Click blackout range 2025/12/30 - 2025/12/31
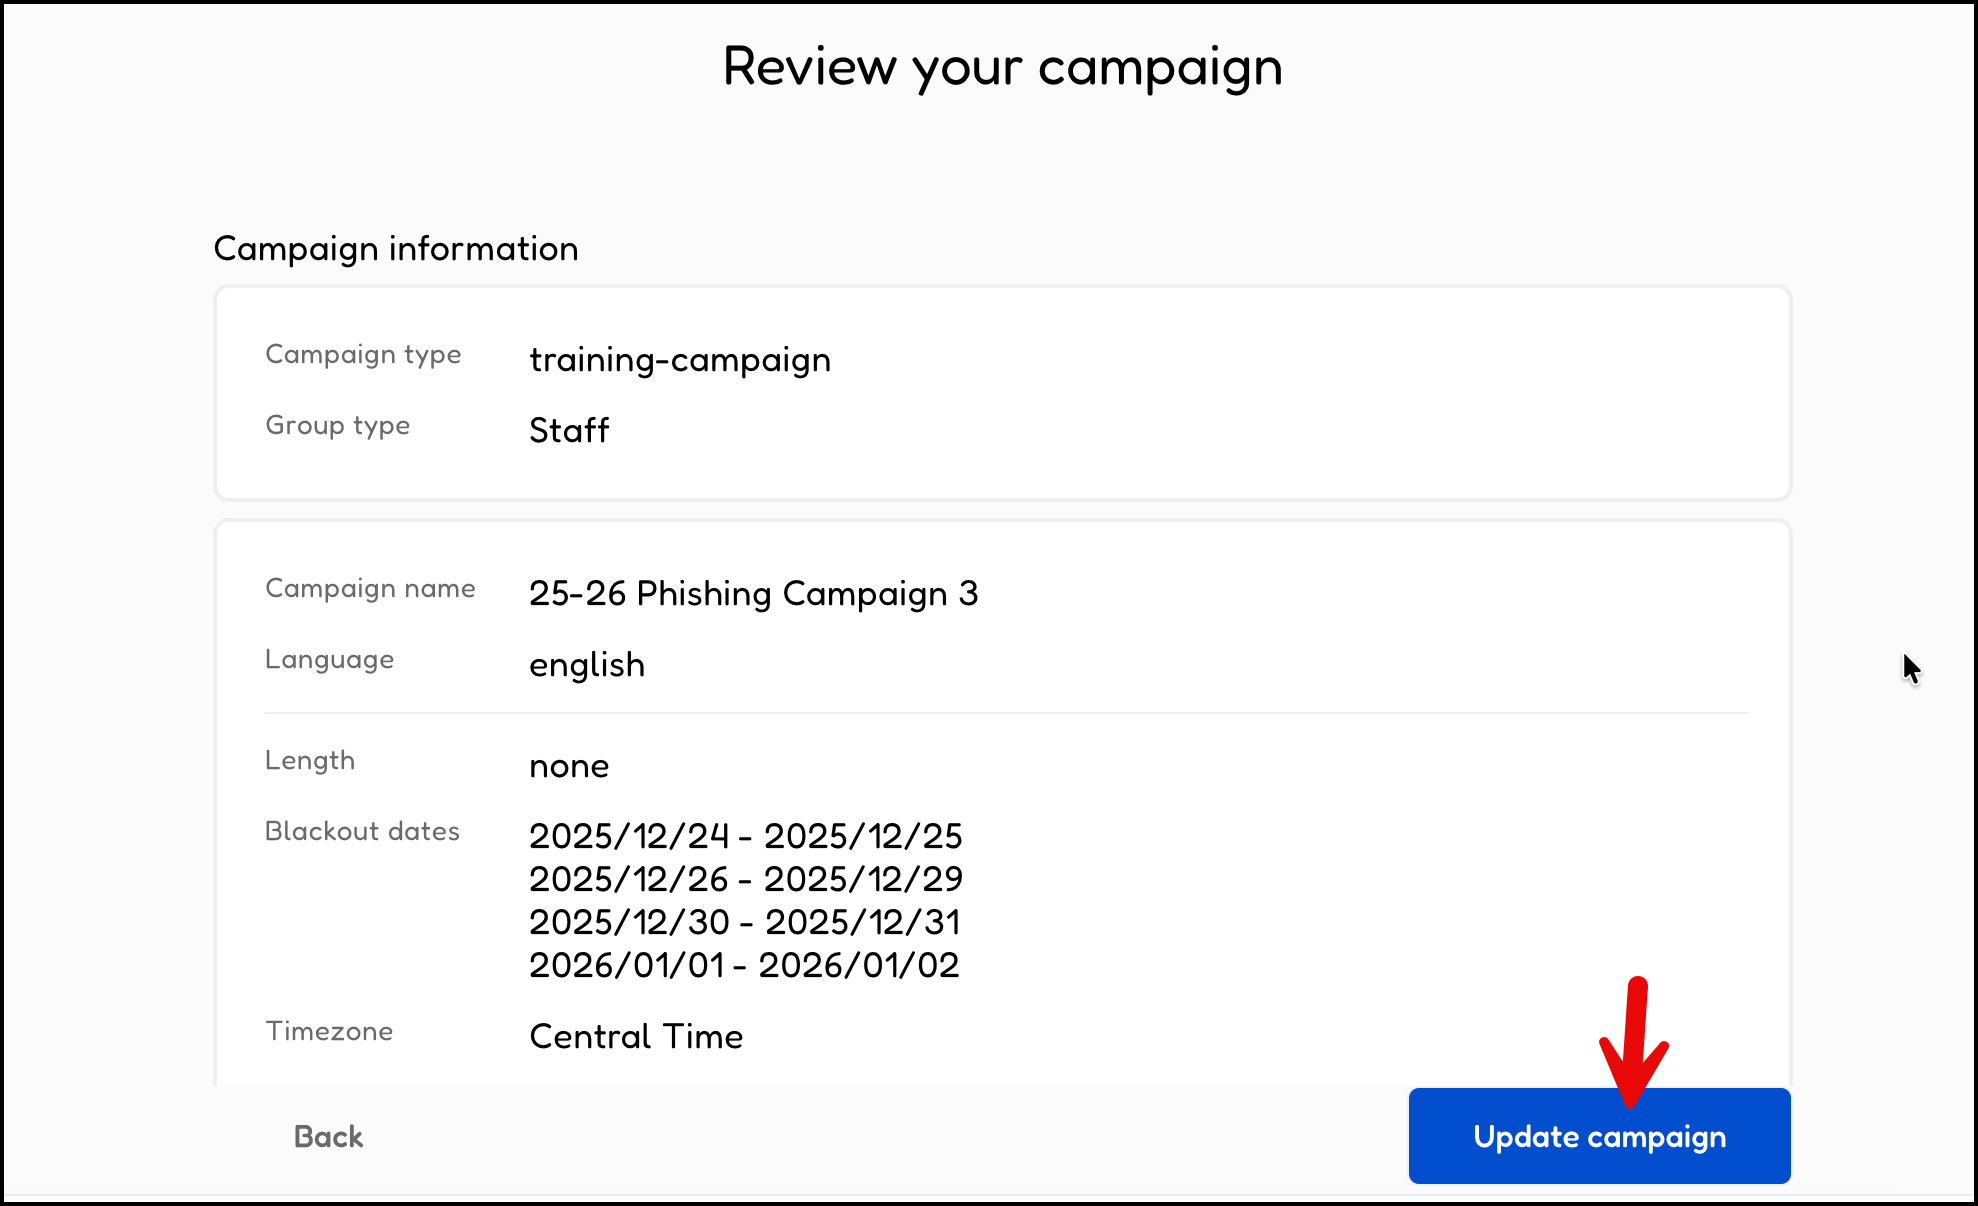1978x1206 pixels. tap(745, 922)
